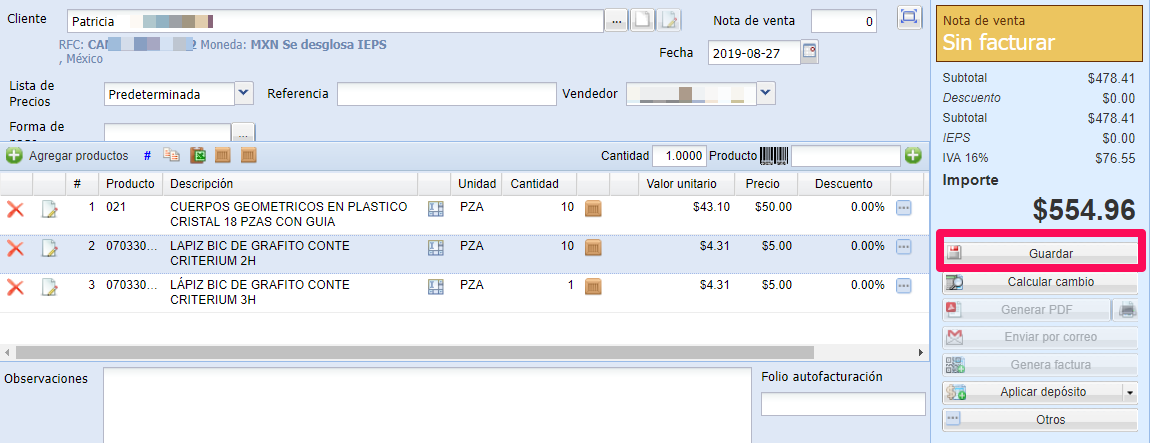Viewport: 1150px width, 443px height.
Task: Click the fullscreen expand icon near Nota de venta
Action: pos(908,17)
